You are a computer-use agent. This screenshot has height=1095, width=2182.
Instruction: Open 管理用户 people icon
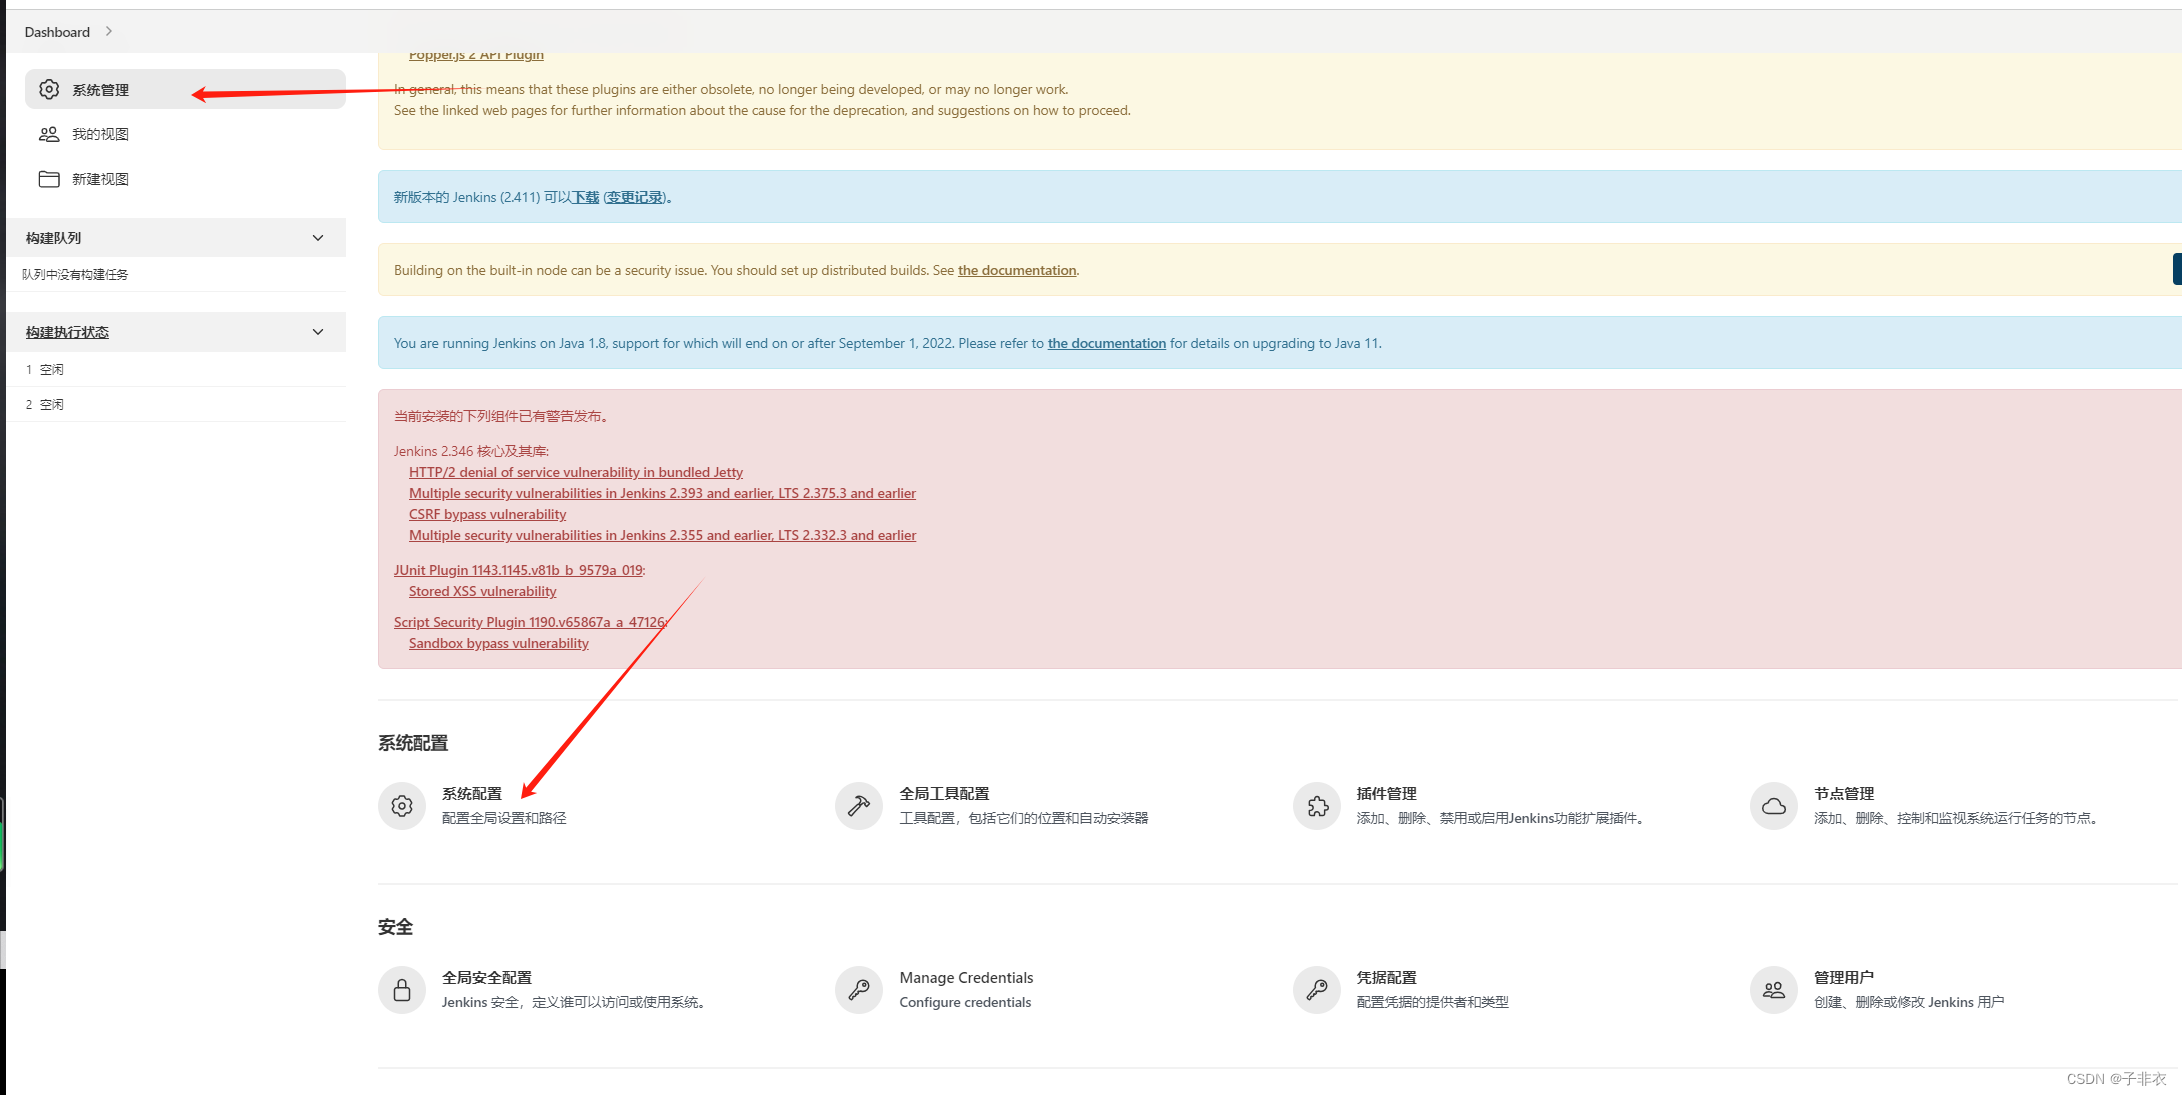tap(1774, 990)
